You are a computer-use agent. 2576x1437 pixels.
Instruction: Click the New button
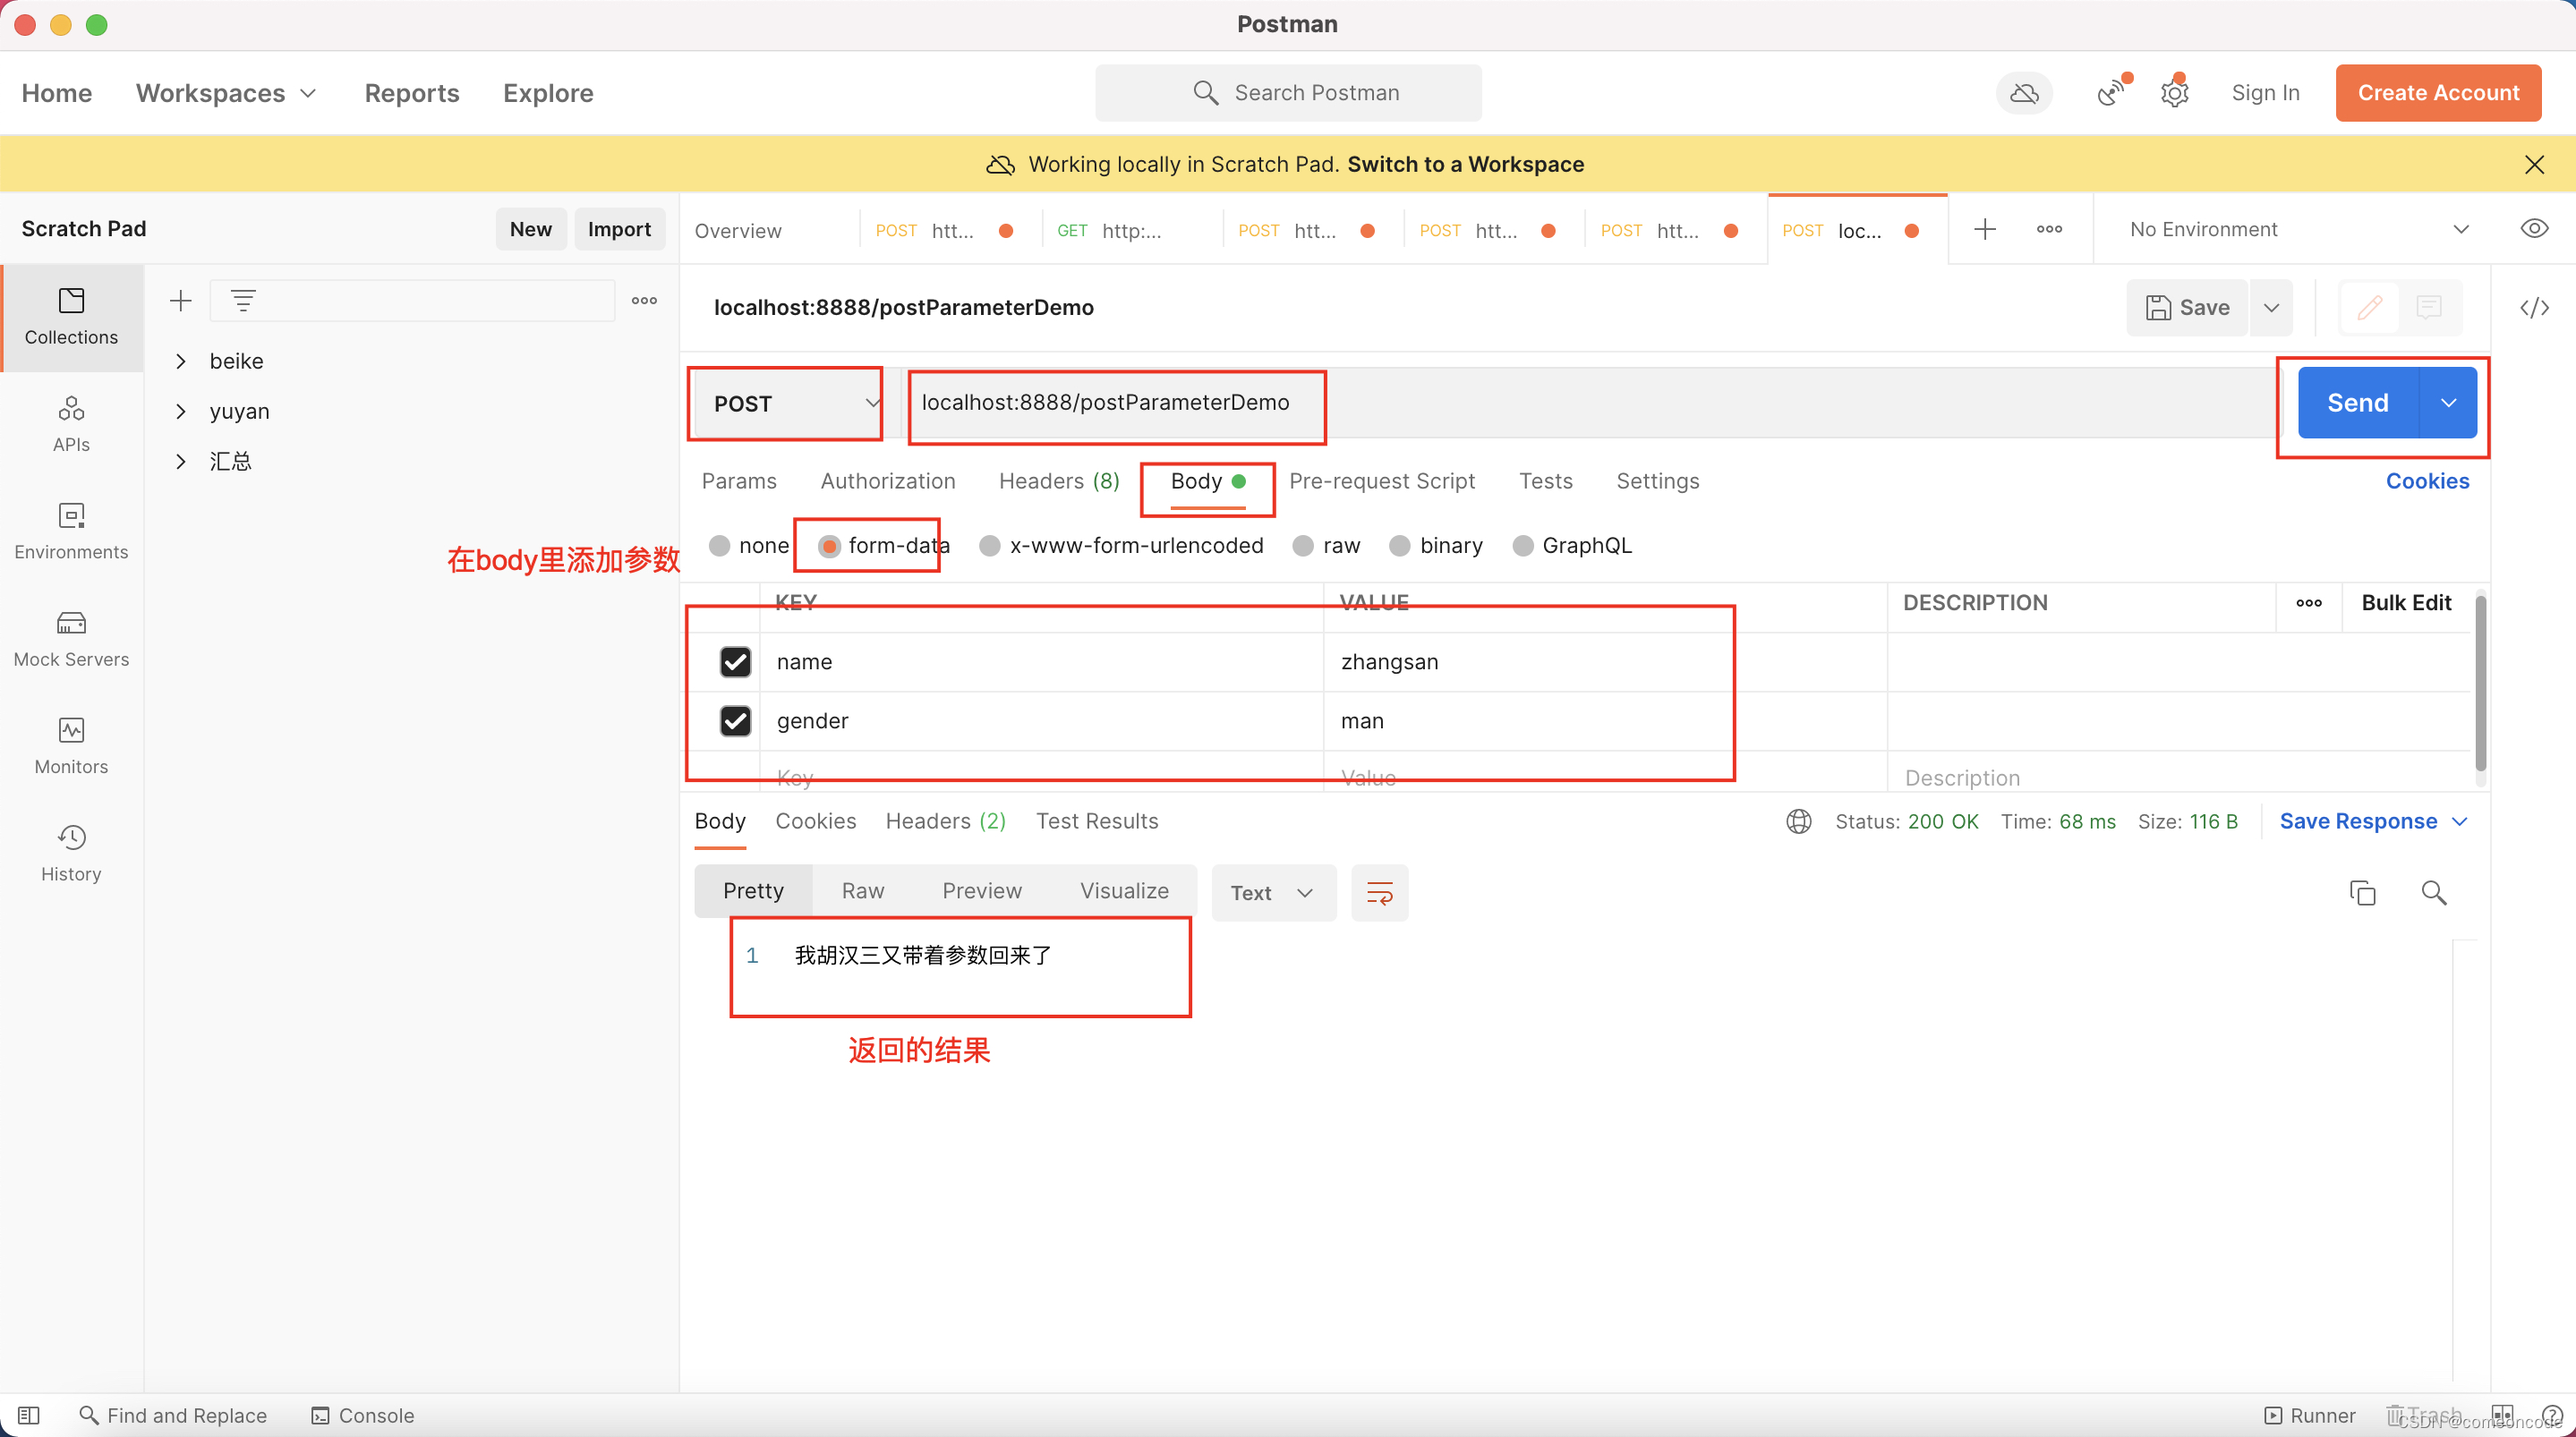(x=531, y=229)
